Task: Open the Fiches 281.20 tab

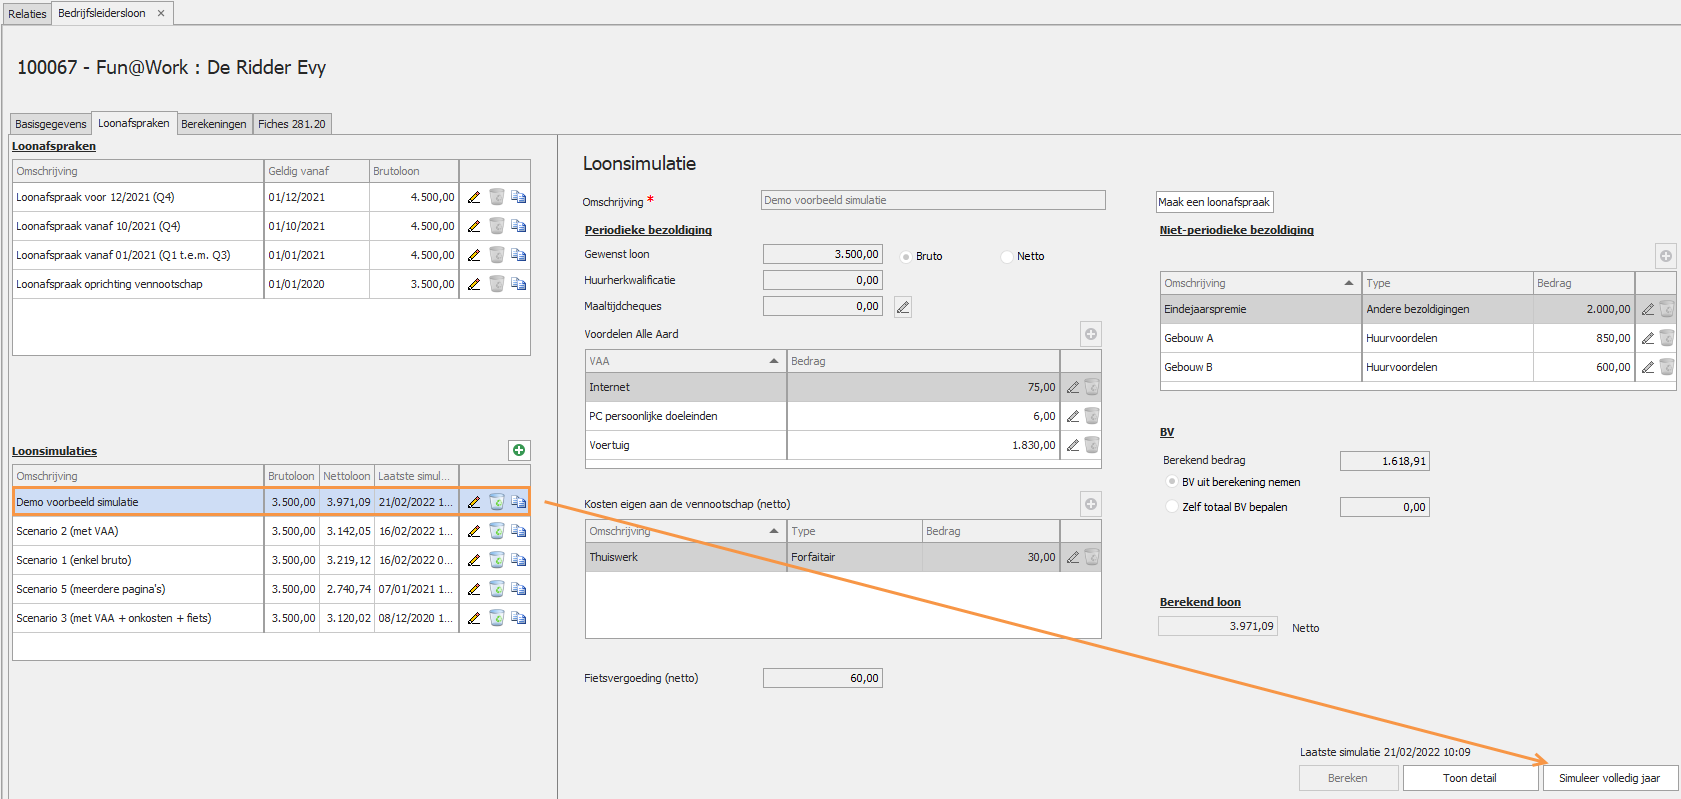Action: (291, 124)
